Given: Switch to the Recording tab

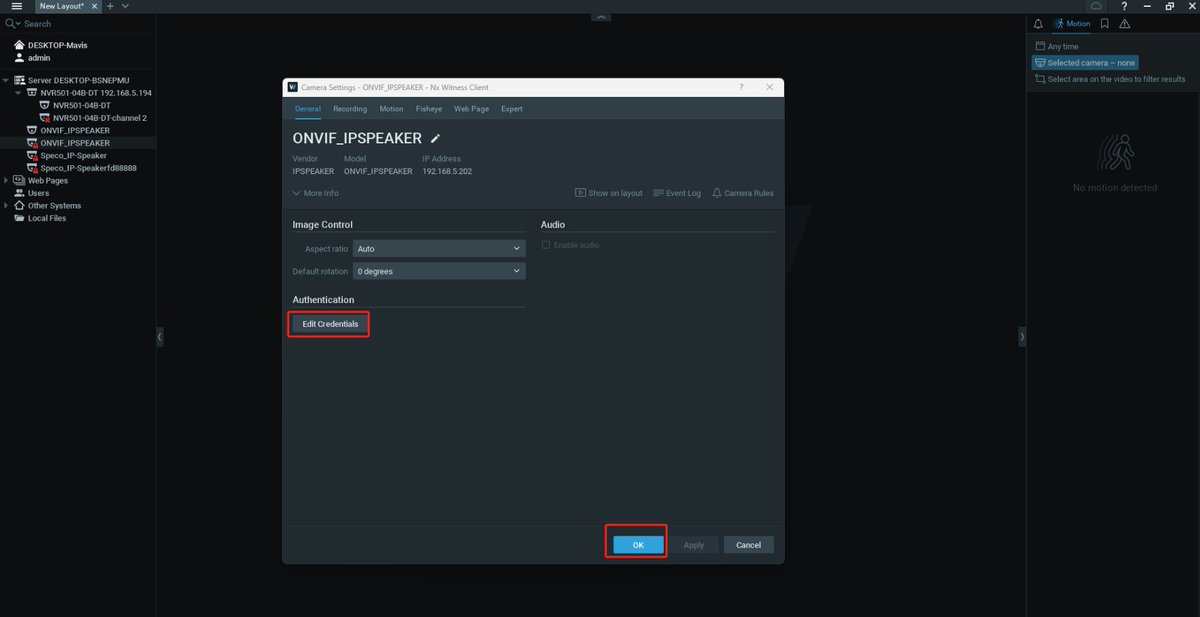Looking at the screenshot, I should click(350, 108).
